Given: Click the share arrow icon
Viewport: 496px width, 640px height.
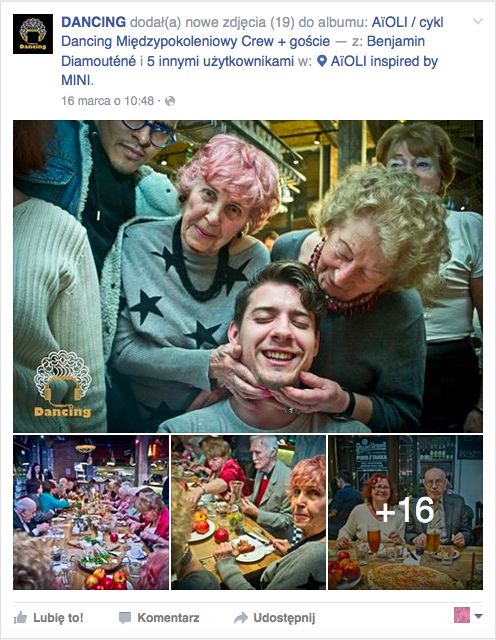Looking at the screenshot, I should point(241,618).
